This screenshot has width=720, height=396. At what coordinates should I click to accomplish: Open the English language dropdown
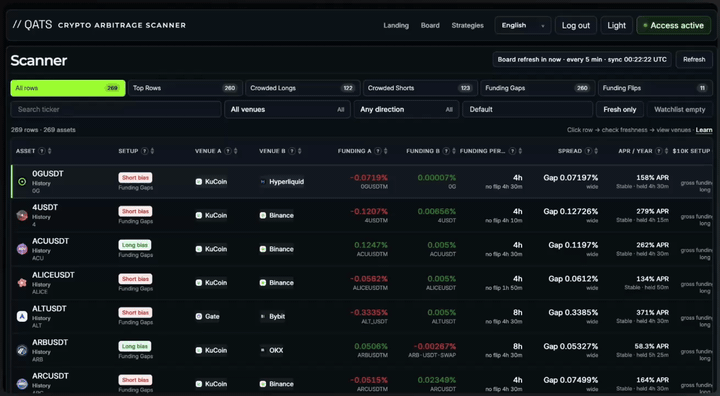(x=523, y=25)
